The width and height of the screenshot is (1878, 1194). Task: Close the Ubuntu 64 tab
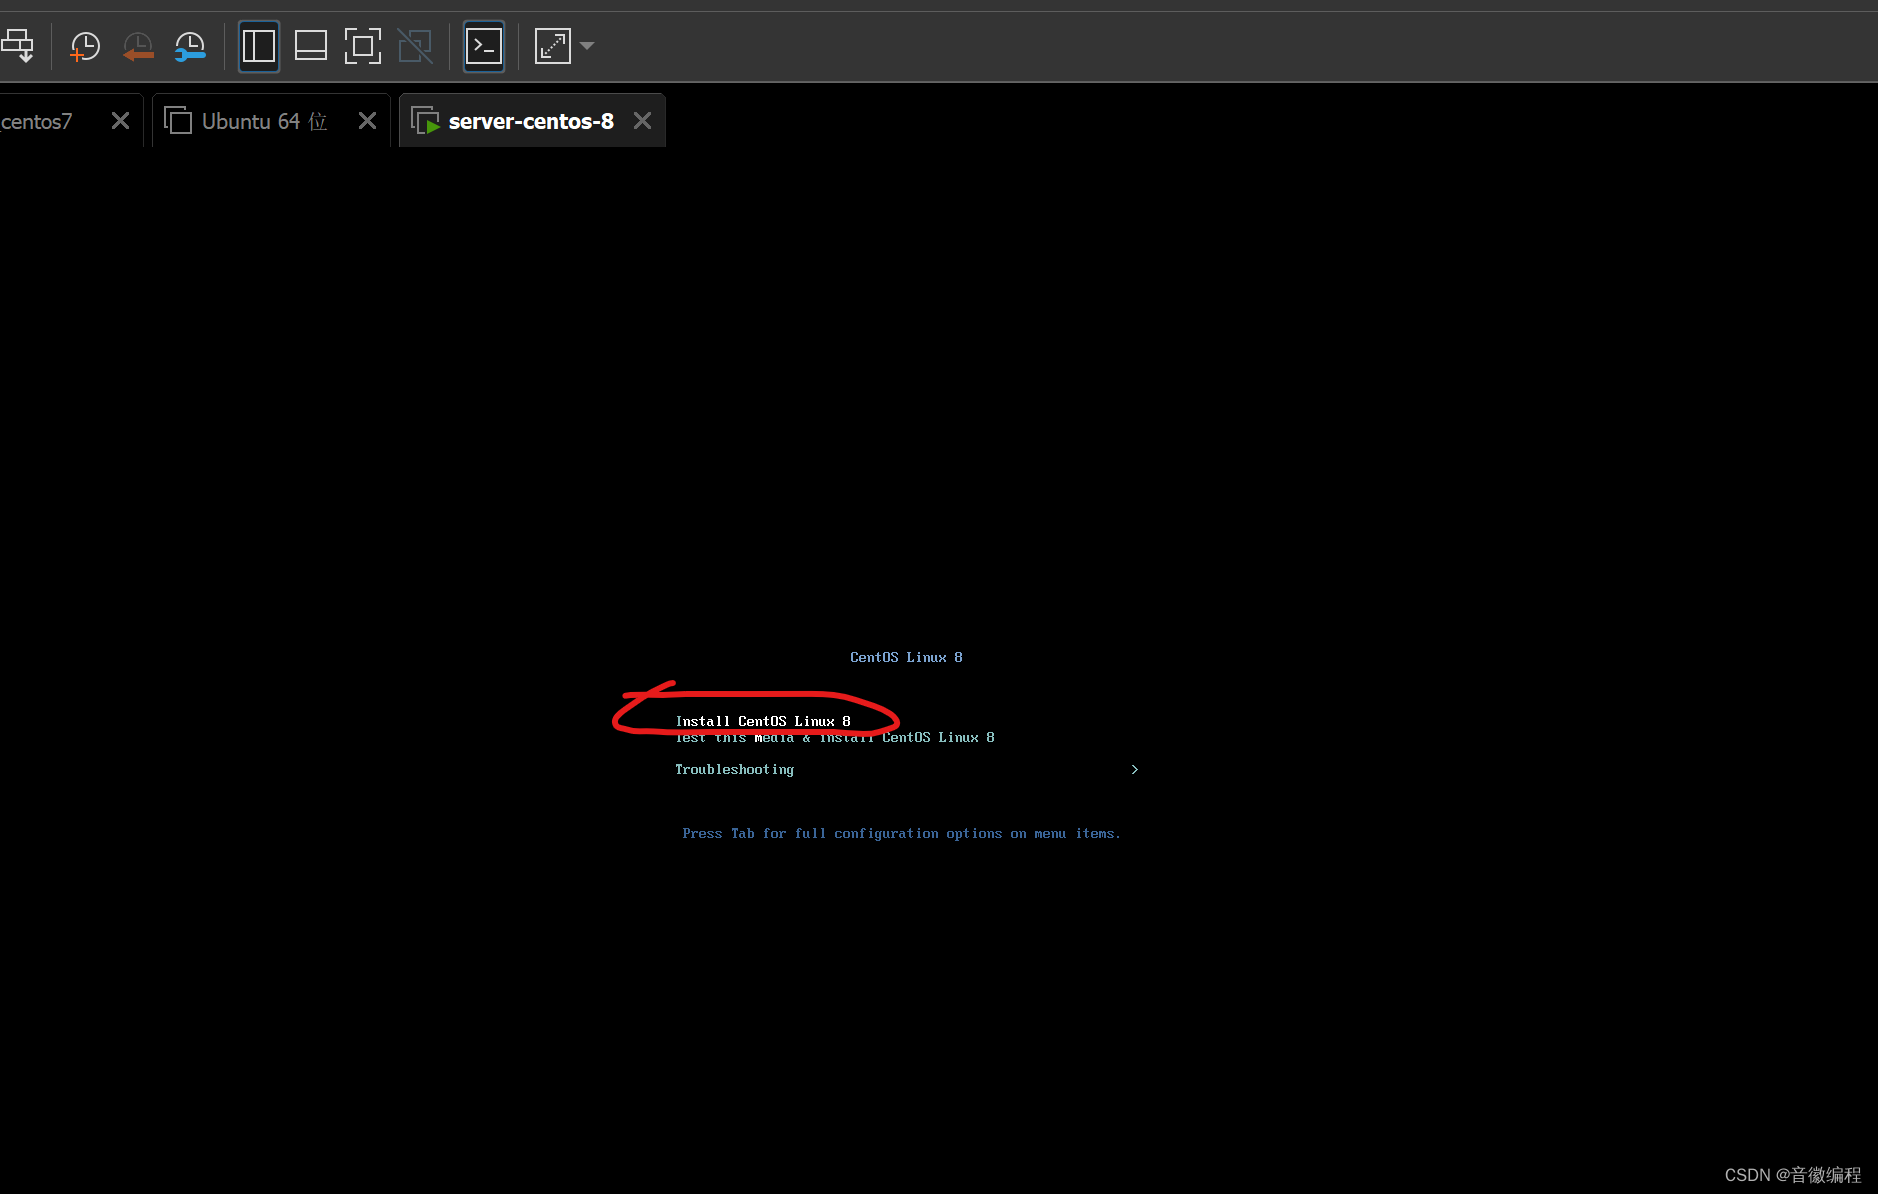367,121
